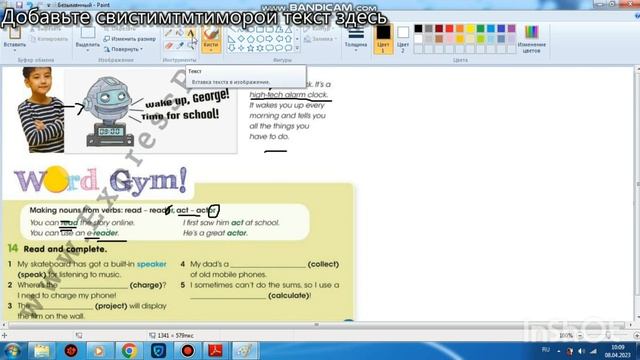Open the shape Fill (Заливка) dropdown
The width and height of the screenshot is (640, 360).
pyautogui.click(x=321, y=39)
